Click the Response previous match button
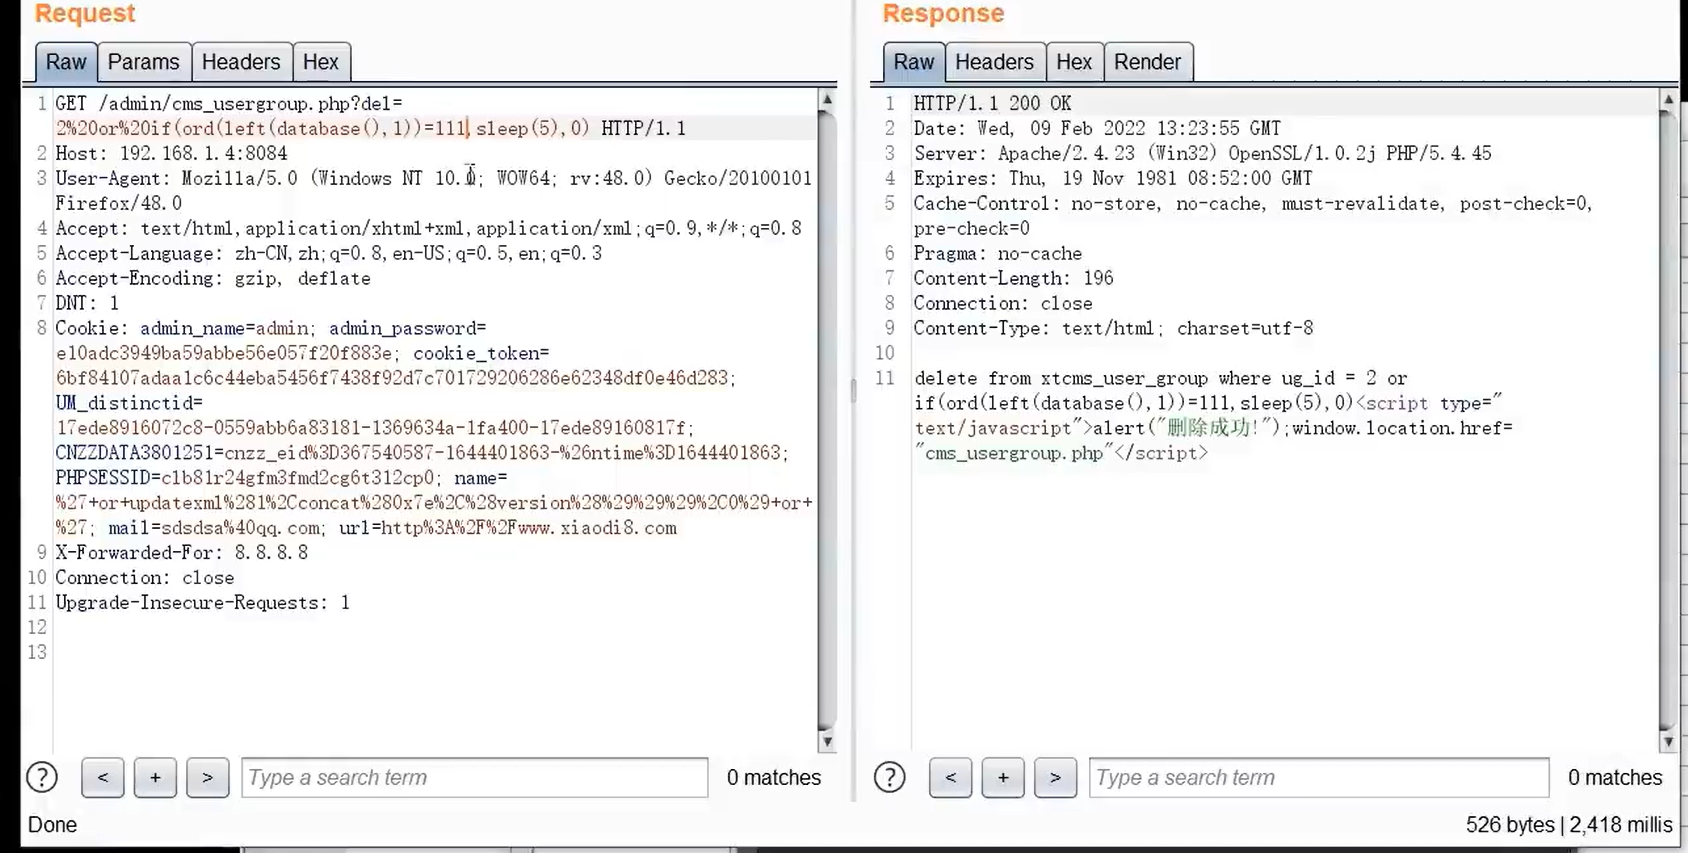1688x853 pixels. click(x=951, y=777)
